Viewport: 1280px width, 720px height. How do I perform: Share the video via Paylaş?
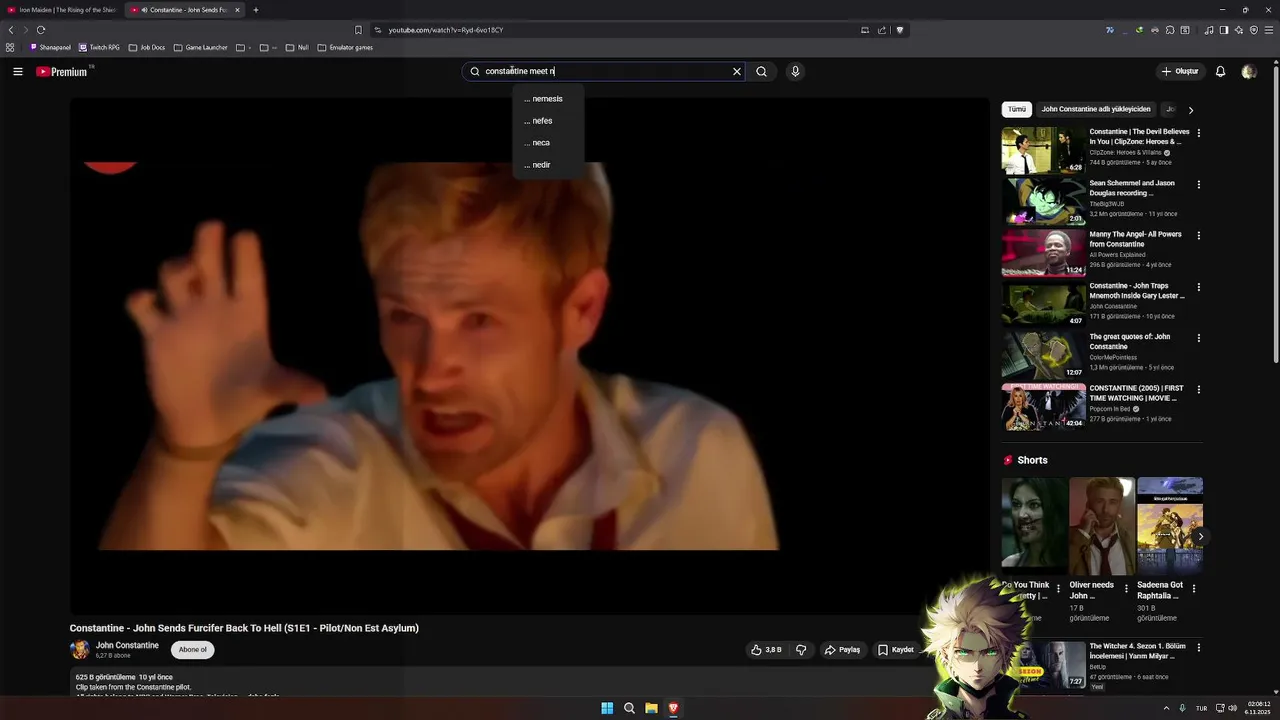(x=842, y=650)
